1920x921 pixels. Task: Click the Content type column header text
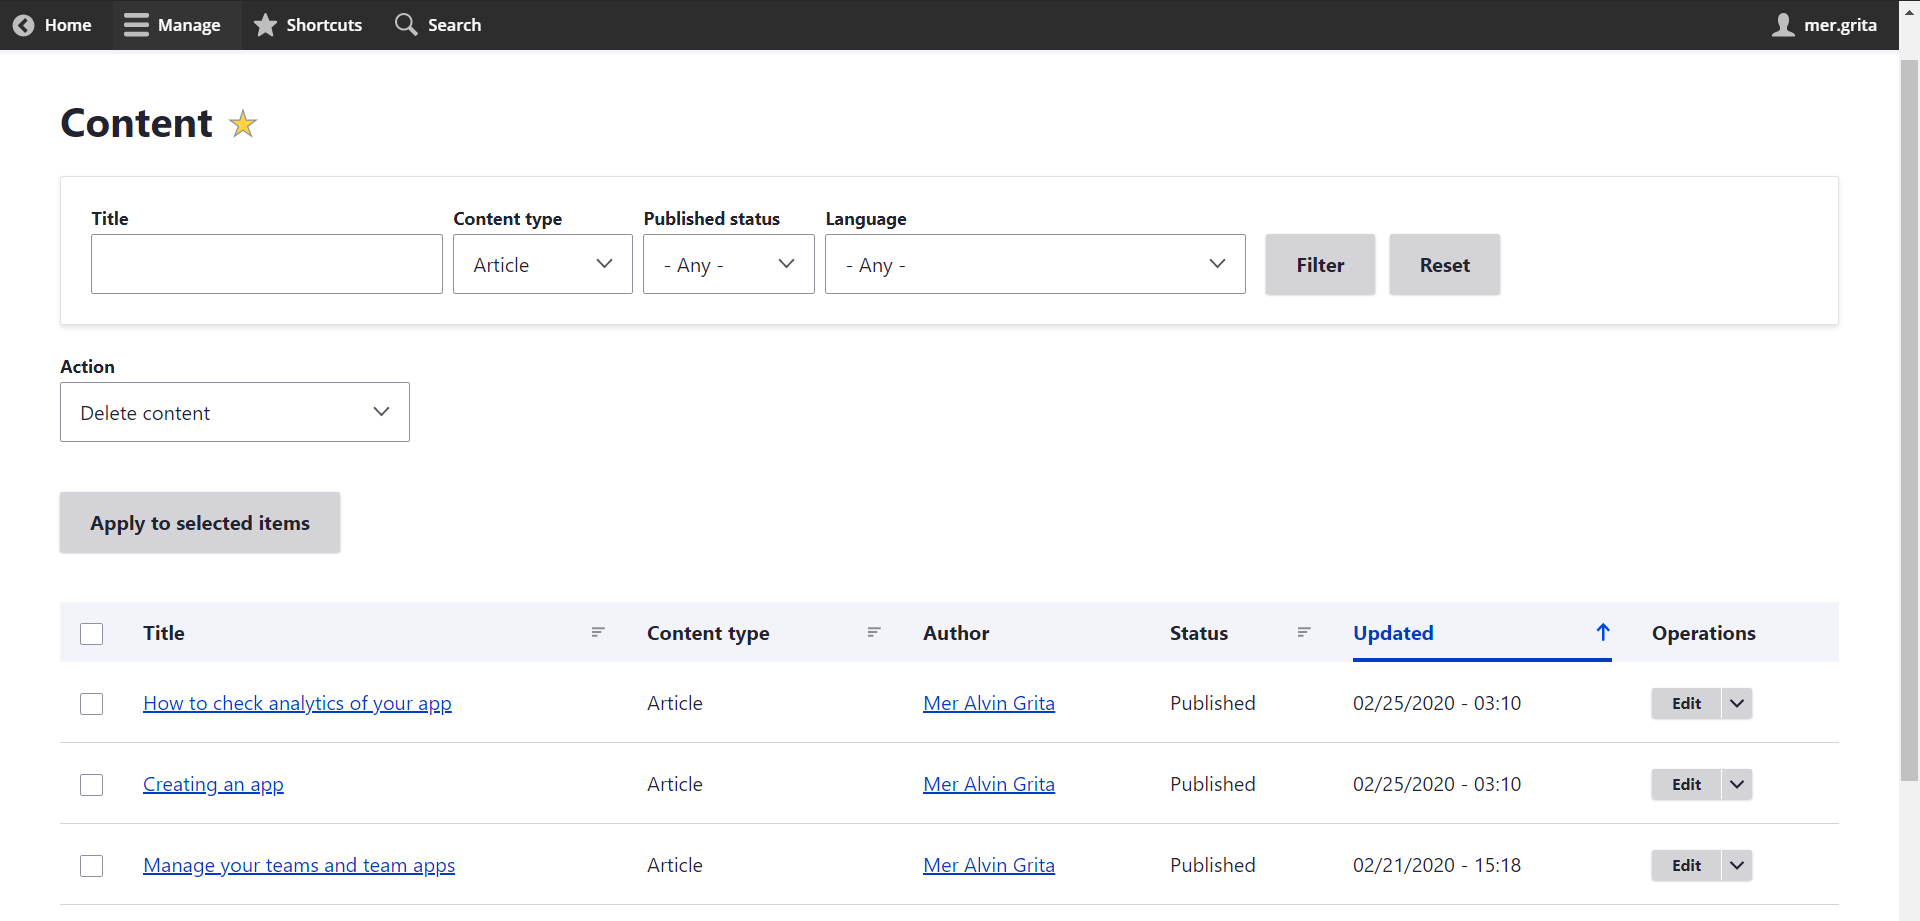708,633
